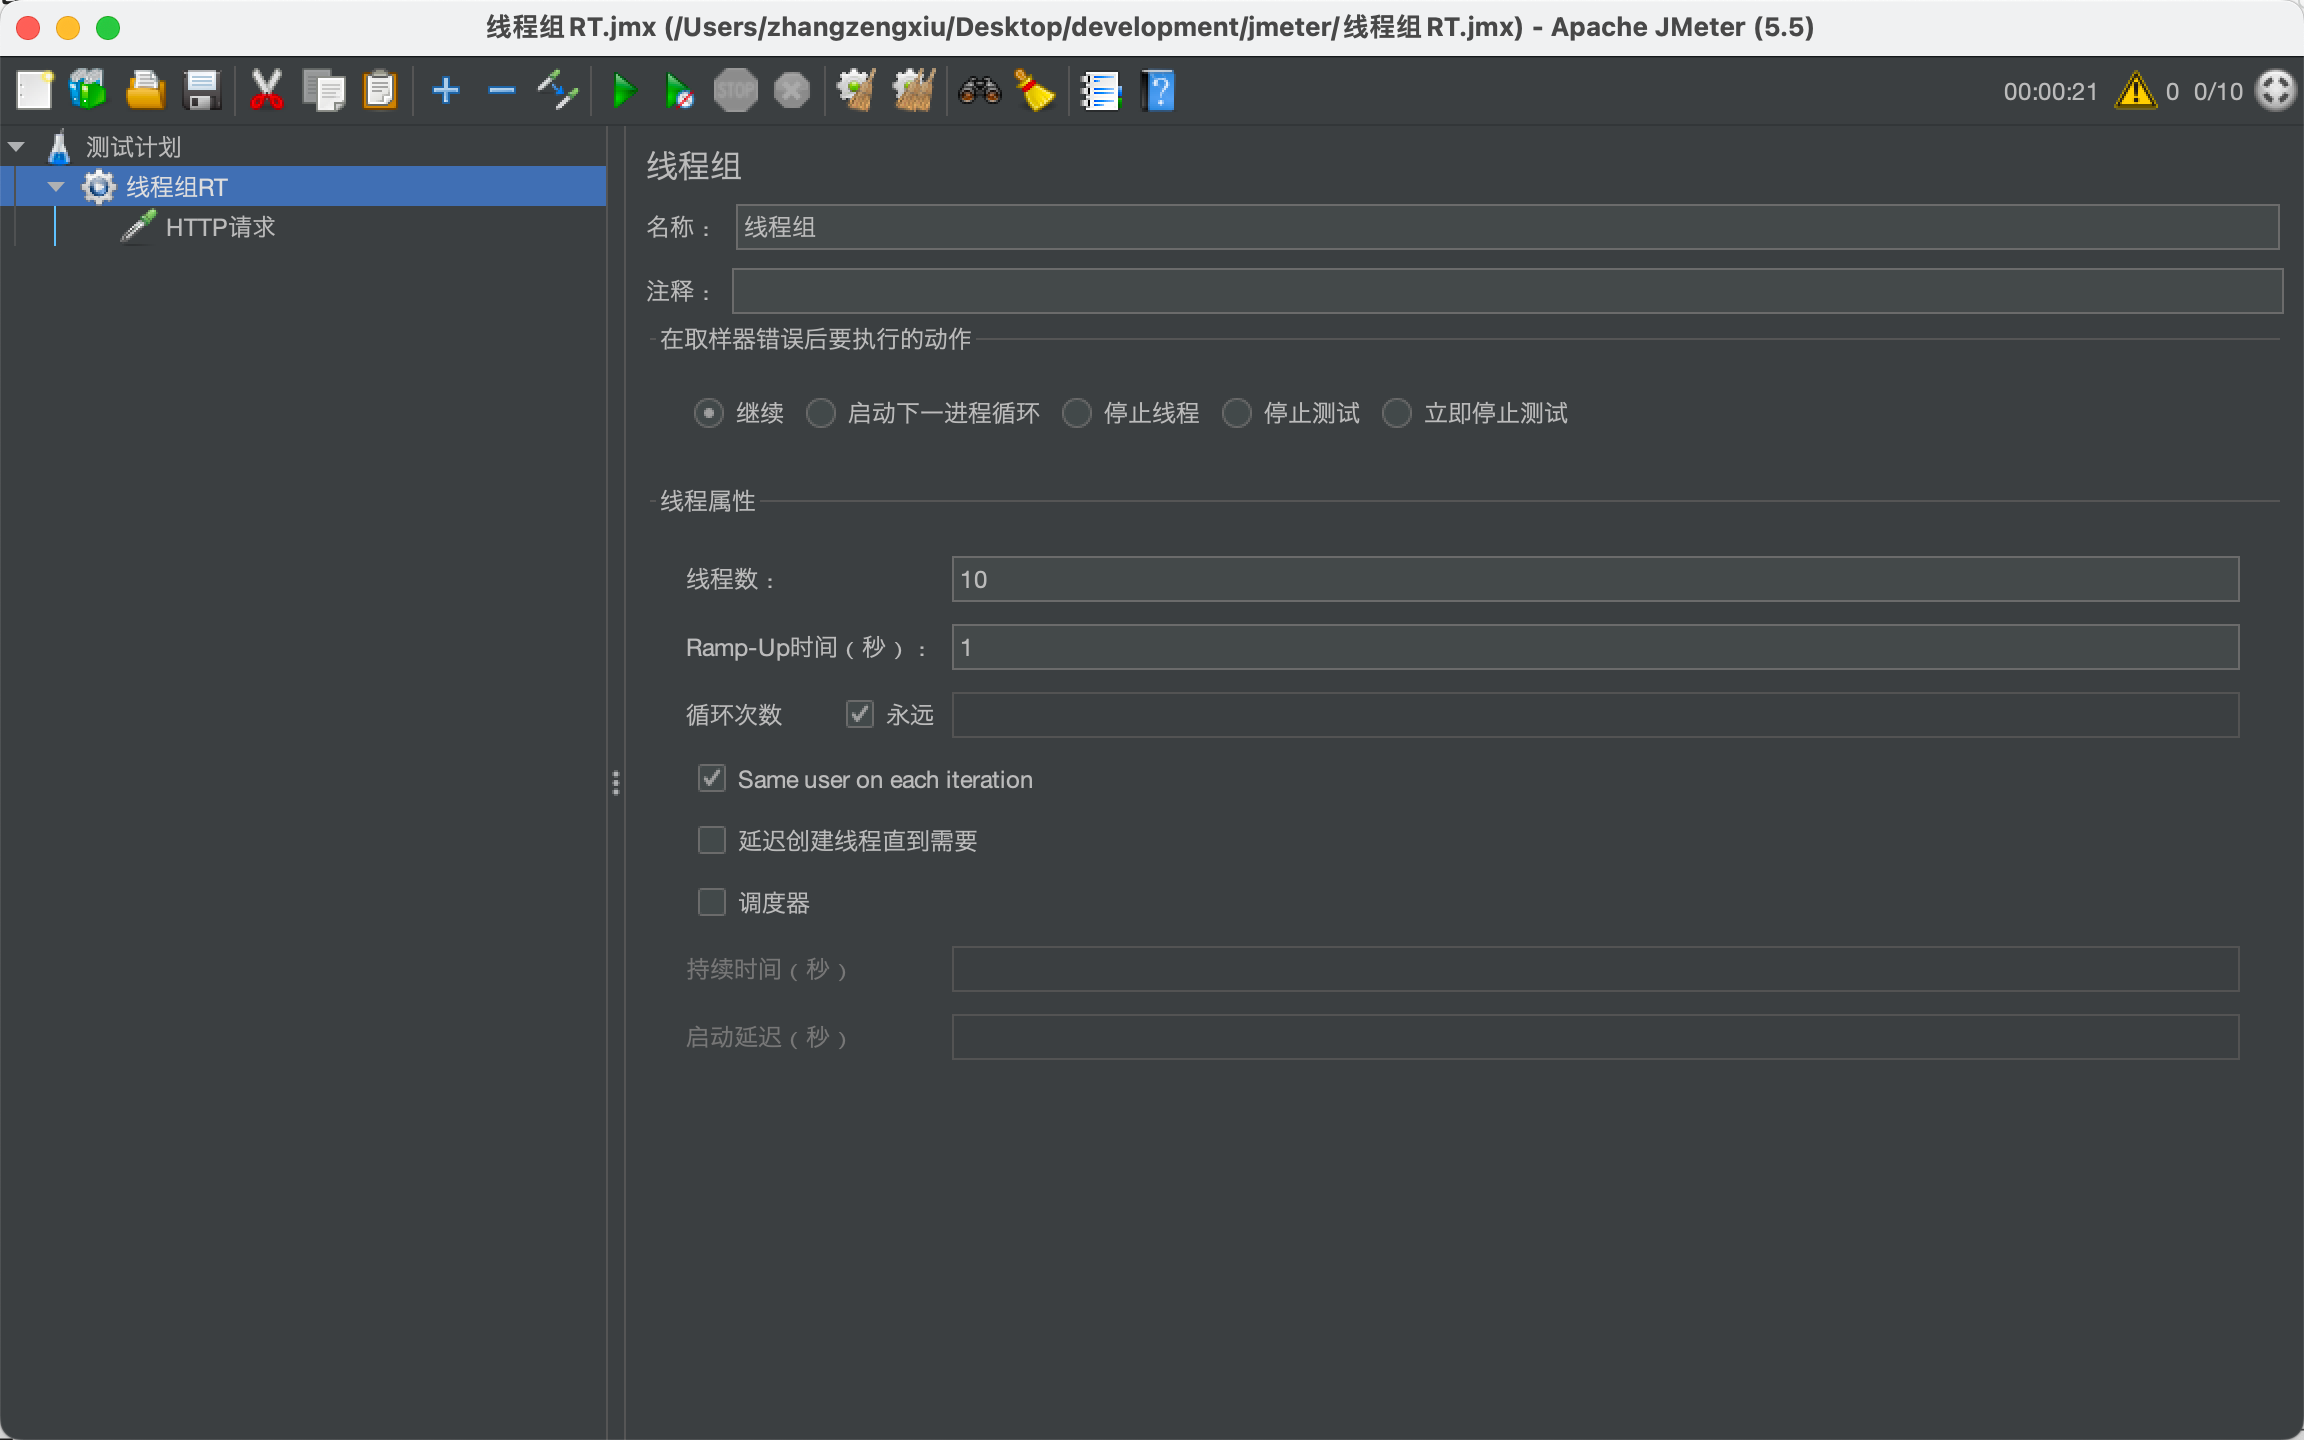This screenshot has height=1440, width=2304.
Task: Click the 名称 name input field
Action: pos(1507,227)
